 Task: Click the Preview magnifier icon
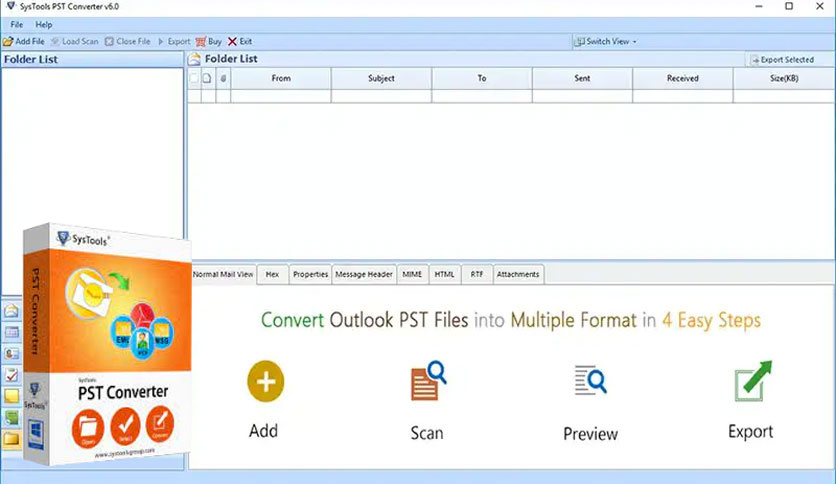590,380
